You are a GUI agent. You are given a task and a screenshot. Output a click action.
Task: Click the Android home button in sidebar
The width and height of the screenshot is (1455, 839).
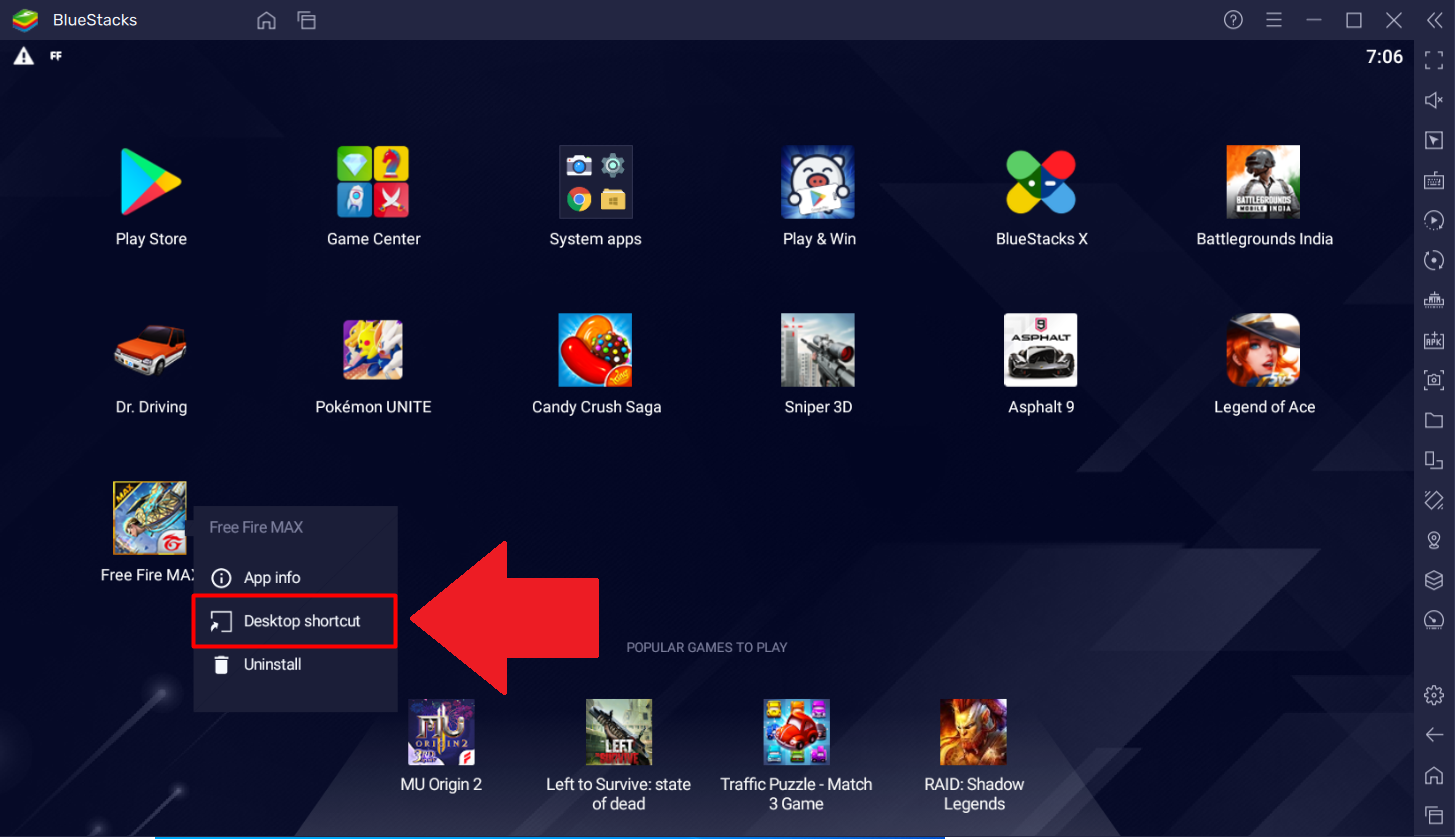click(1434, 775)
